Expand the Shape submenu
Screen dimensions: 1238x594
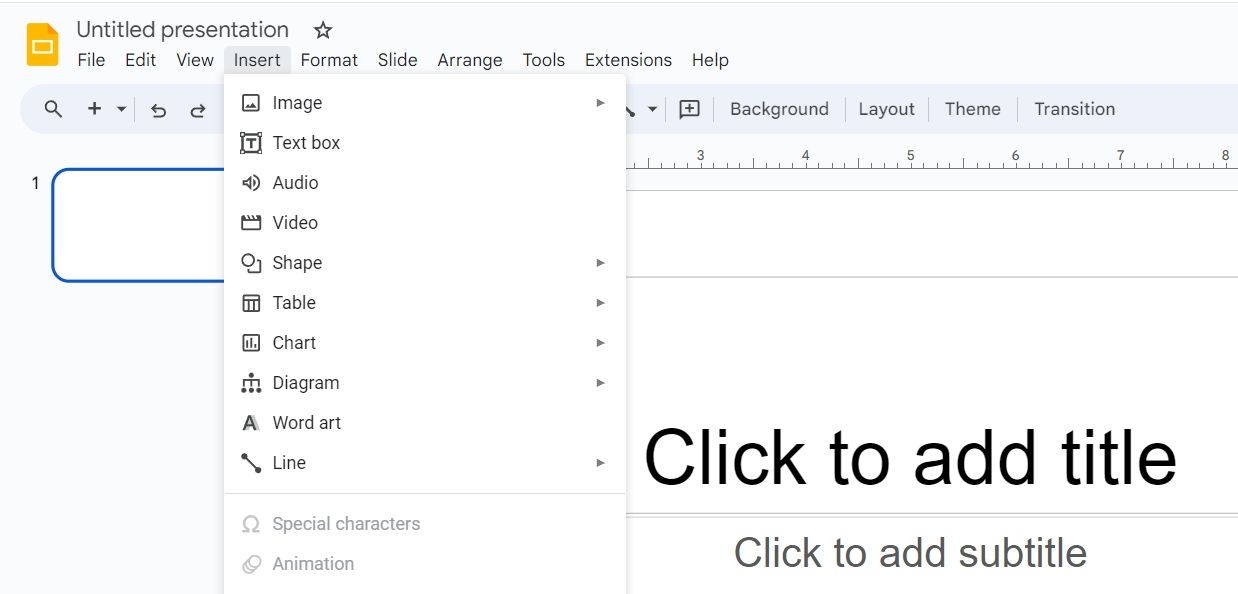(297, 262)
